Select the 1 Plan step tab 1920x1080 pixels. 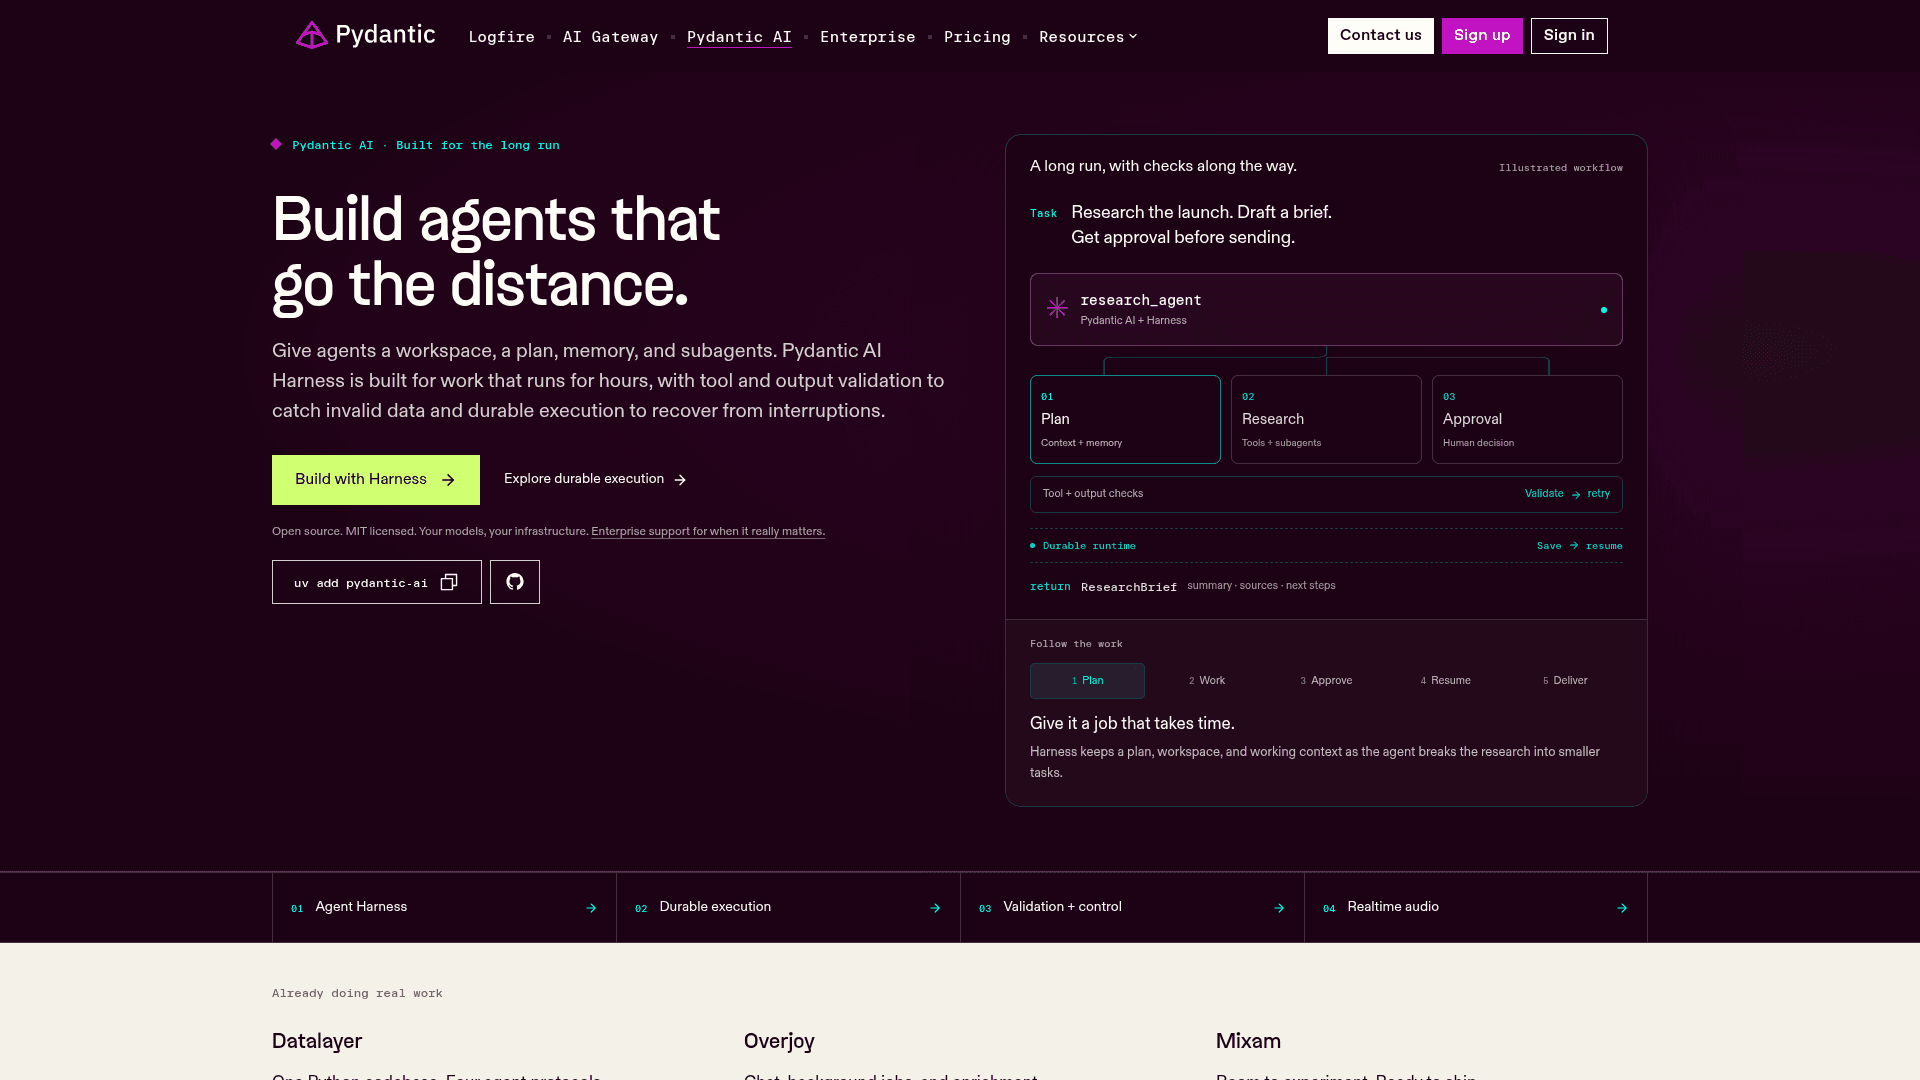[x=1087, y=681]
